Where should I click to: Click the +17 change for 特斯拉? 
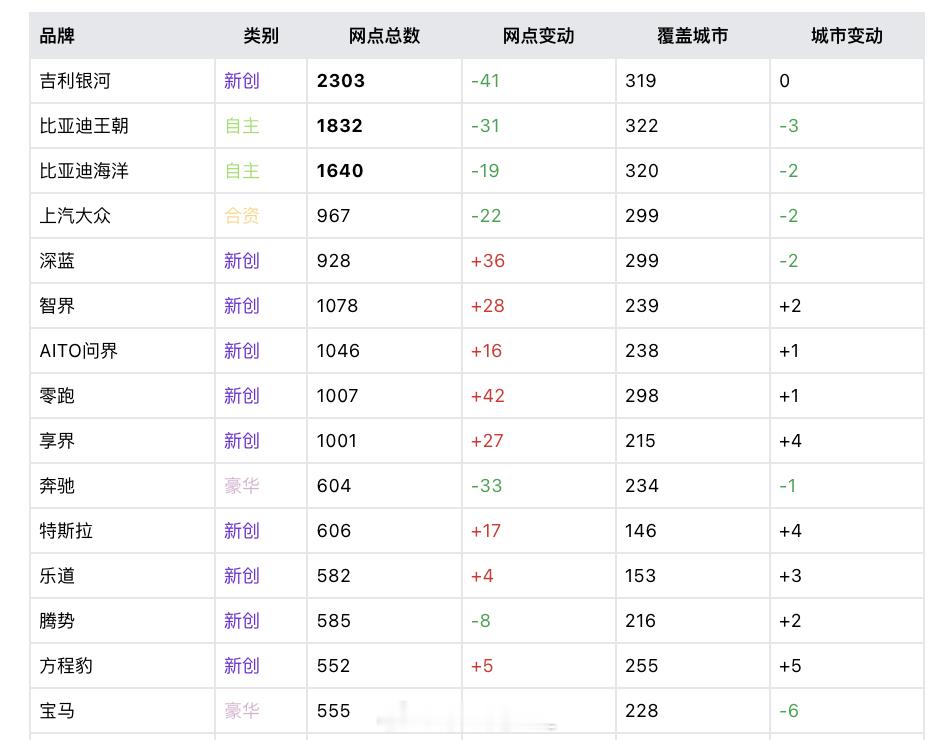(x=486, y=531)
